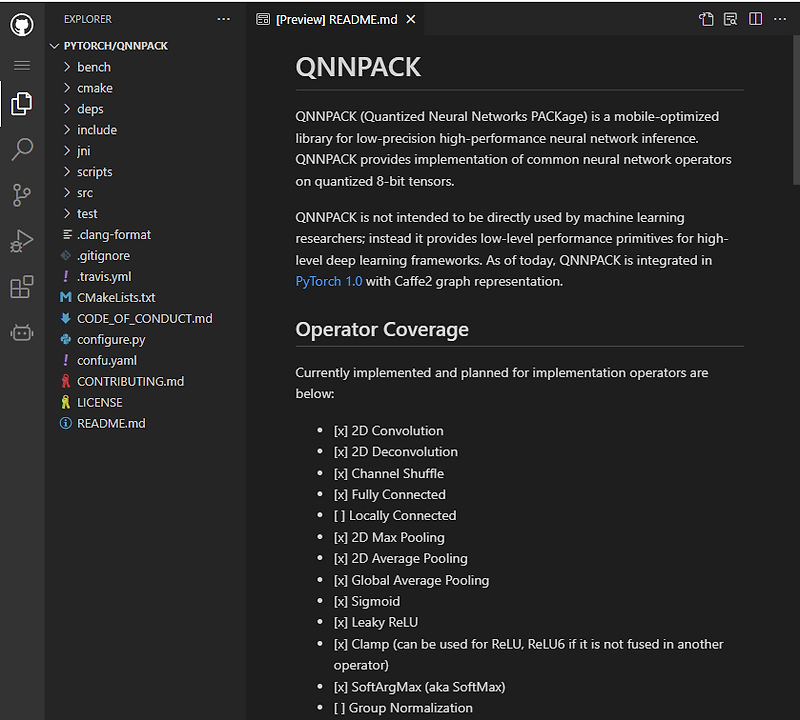Open the LICENSE file
Viewport: 800px width, 720px height.
(x=99, y=403)
